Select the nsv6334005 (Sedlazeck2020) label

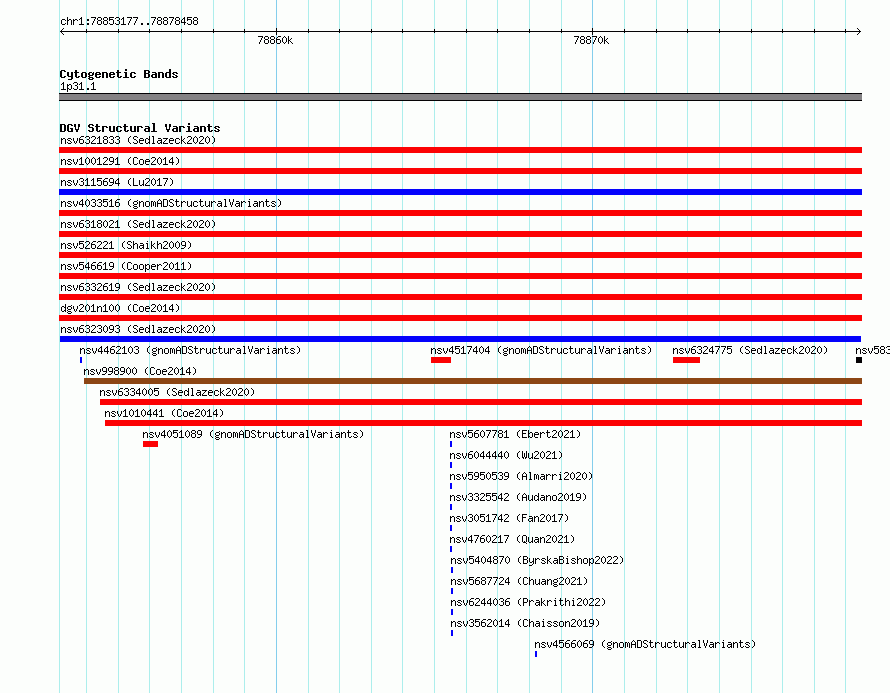(177, 392)
